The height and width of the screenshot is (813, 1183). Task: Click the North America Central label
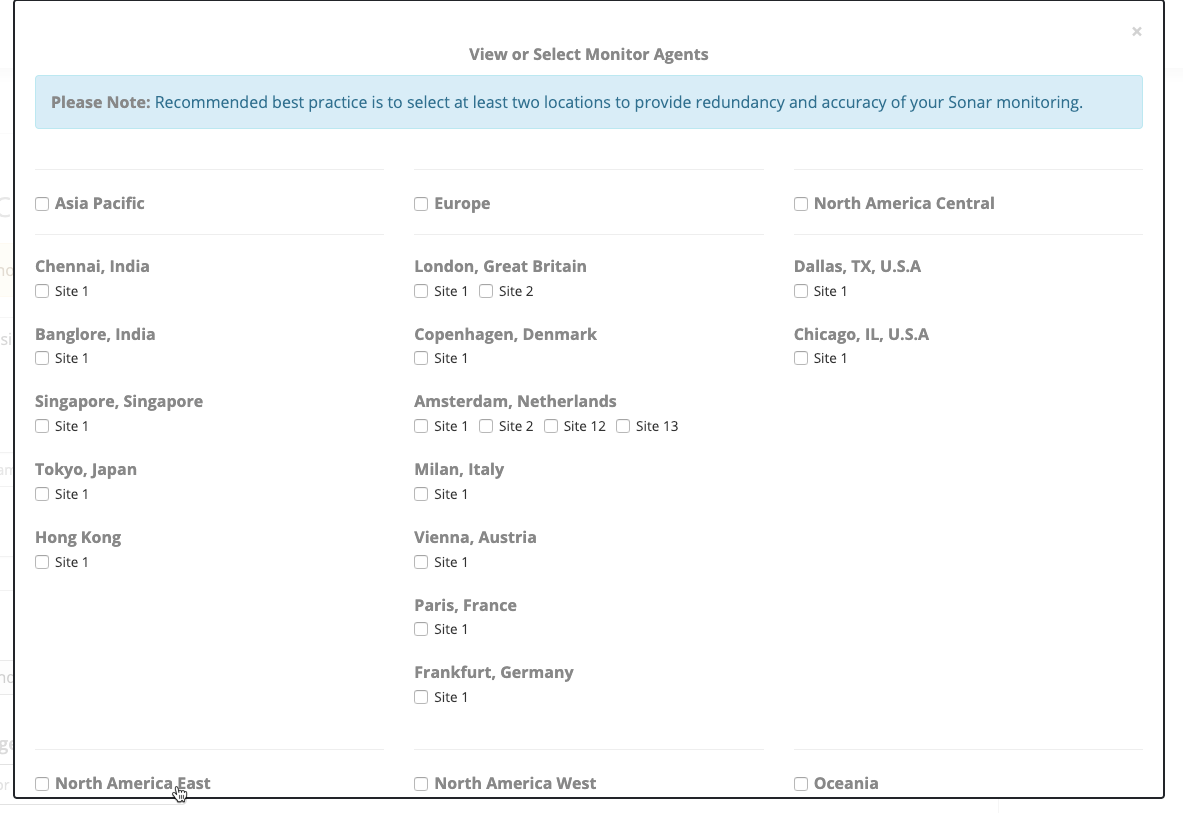[x=904, y=204]
